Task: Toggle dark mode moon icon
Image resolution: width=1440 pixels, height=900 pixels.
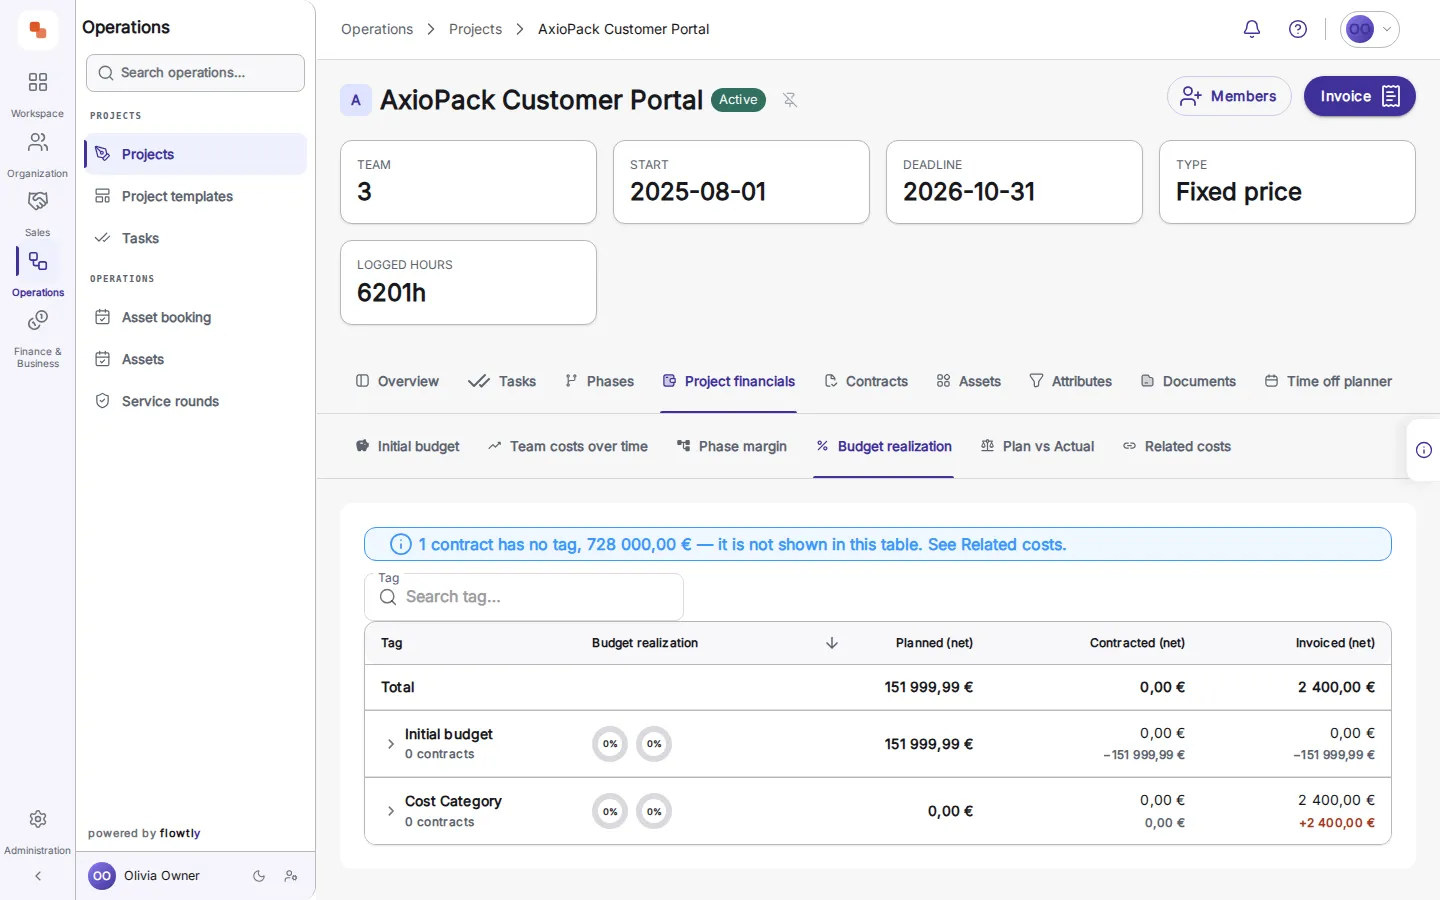Action: (x=259, y=876)
